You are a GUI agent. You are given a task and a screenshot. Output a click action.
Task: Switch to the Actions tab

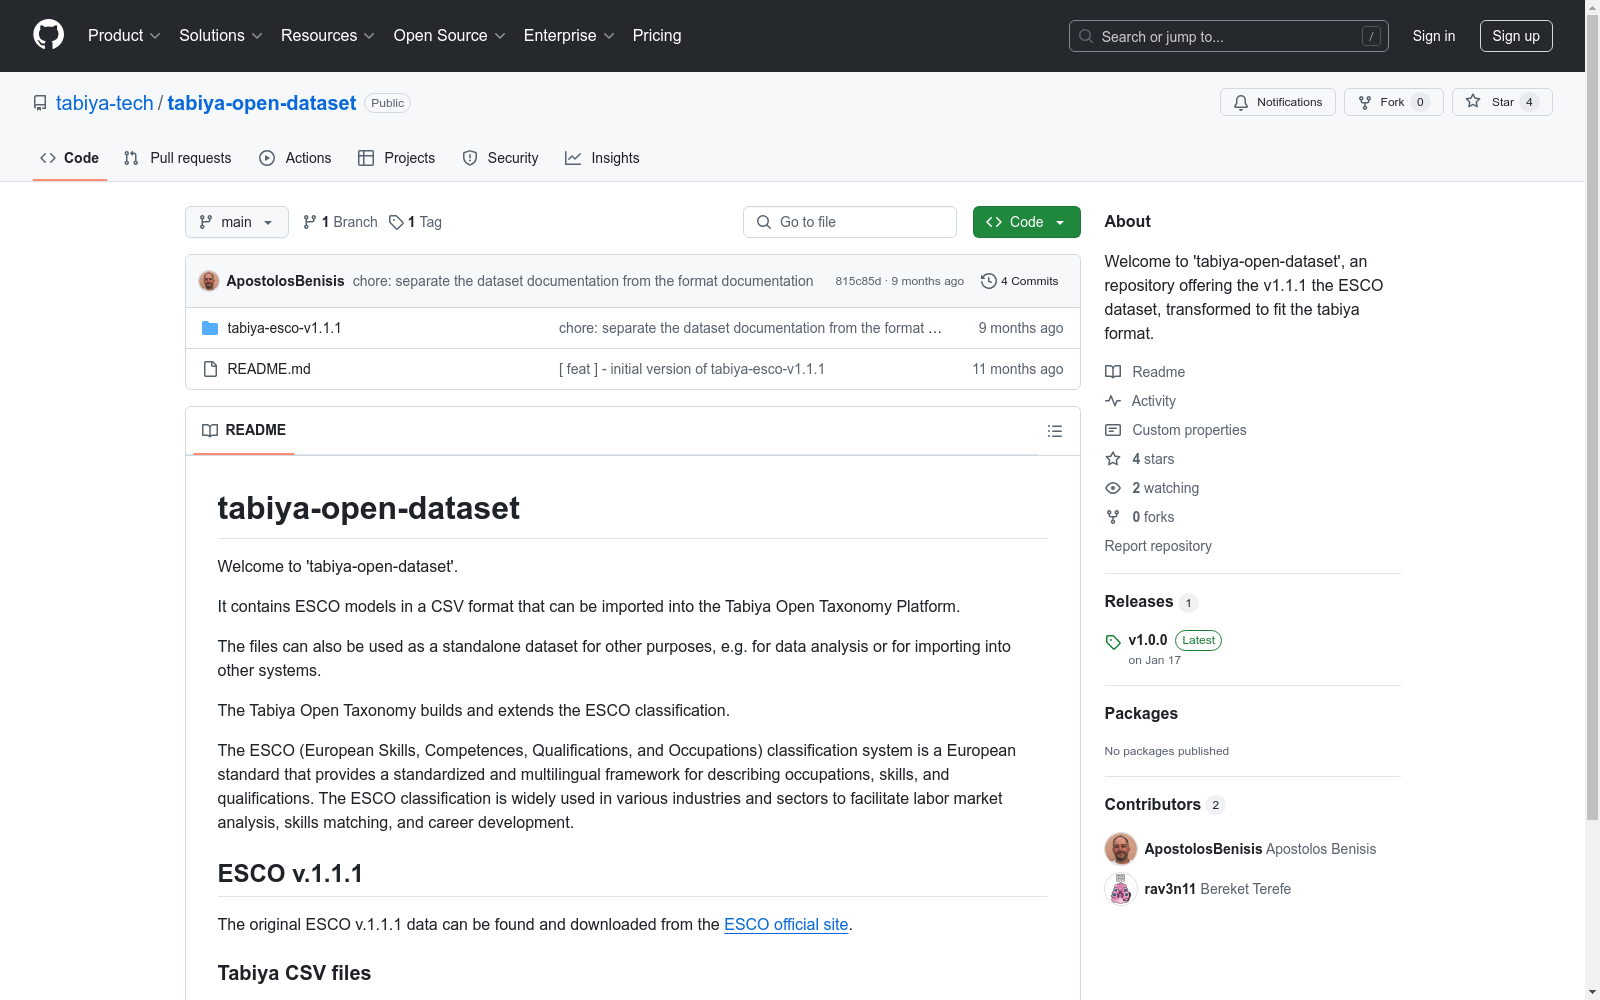(295, 158)
